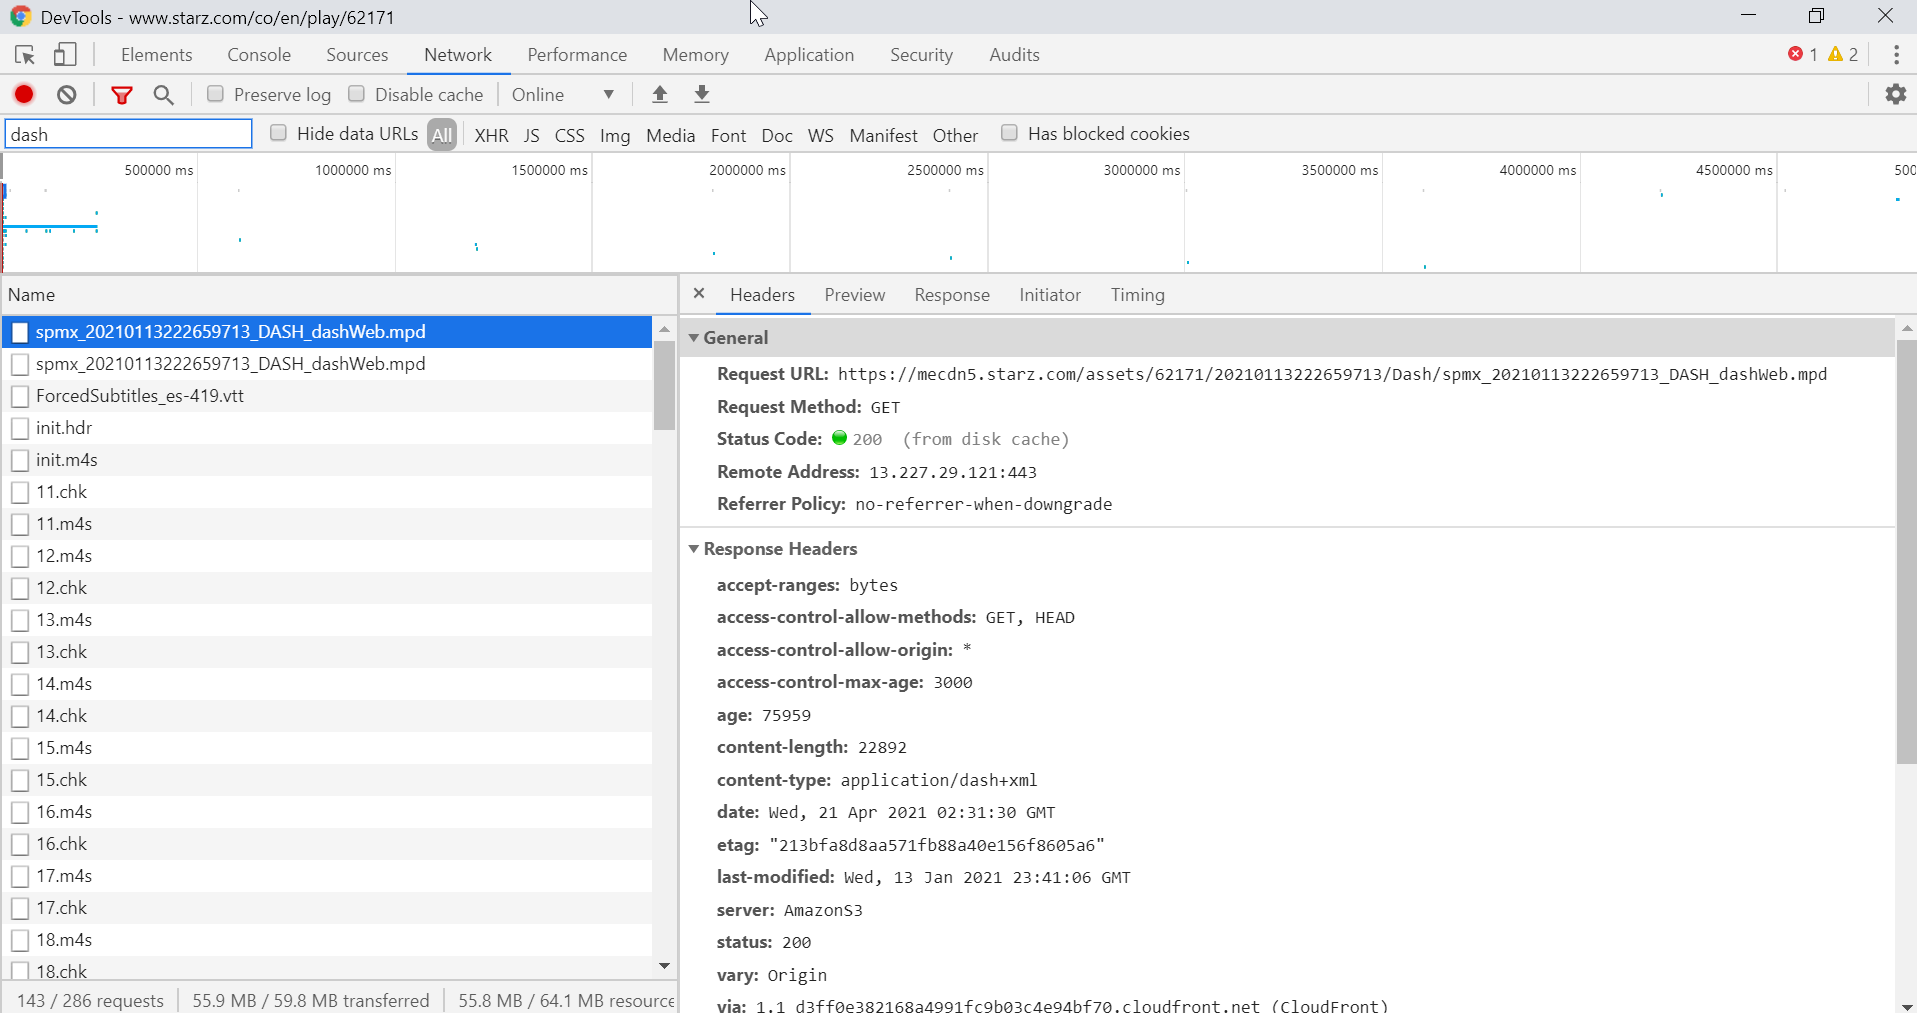Enable the Preserve log checkbox
This screenshot has height=1013, width=1917.
[215, 94]
